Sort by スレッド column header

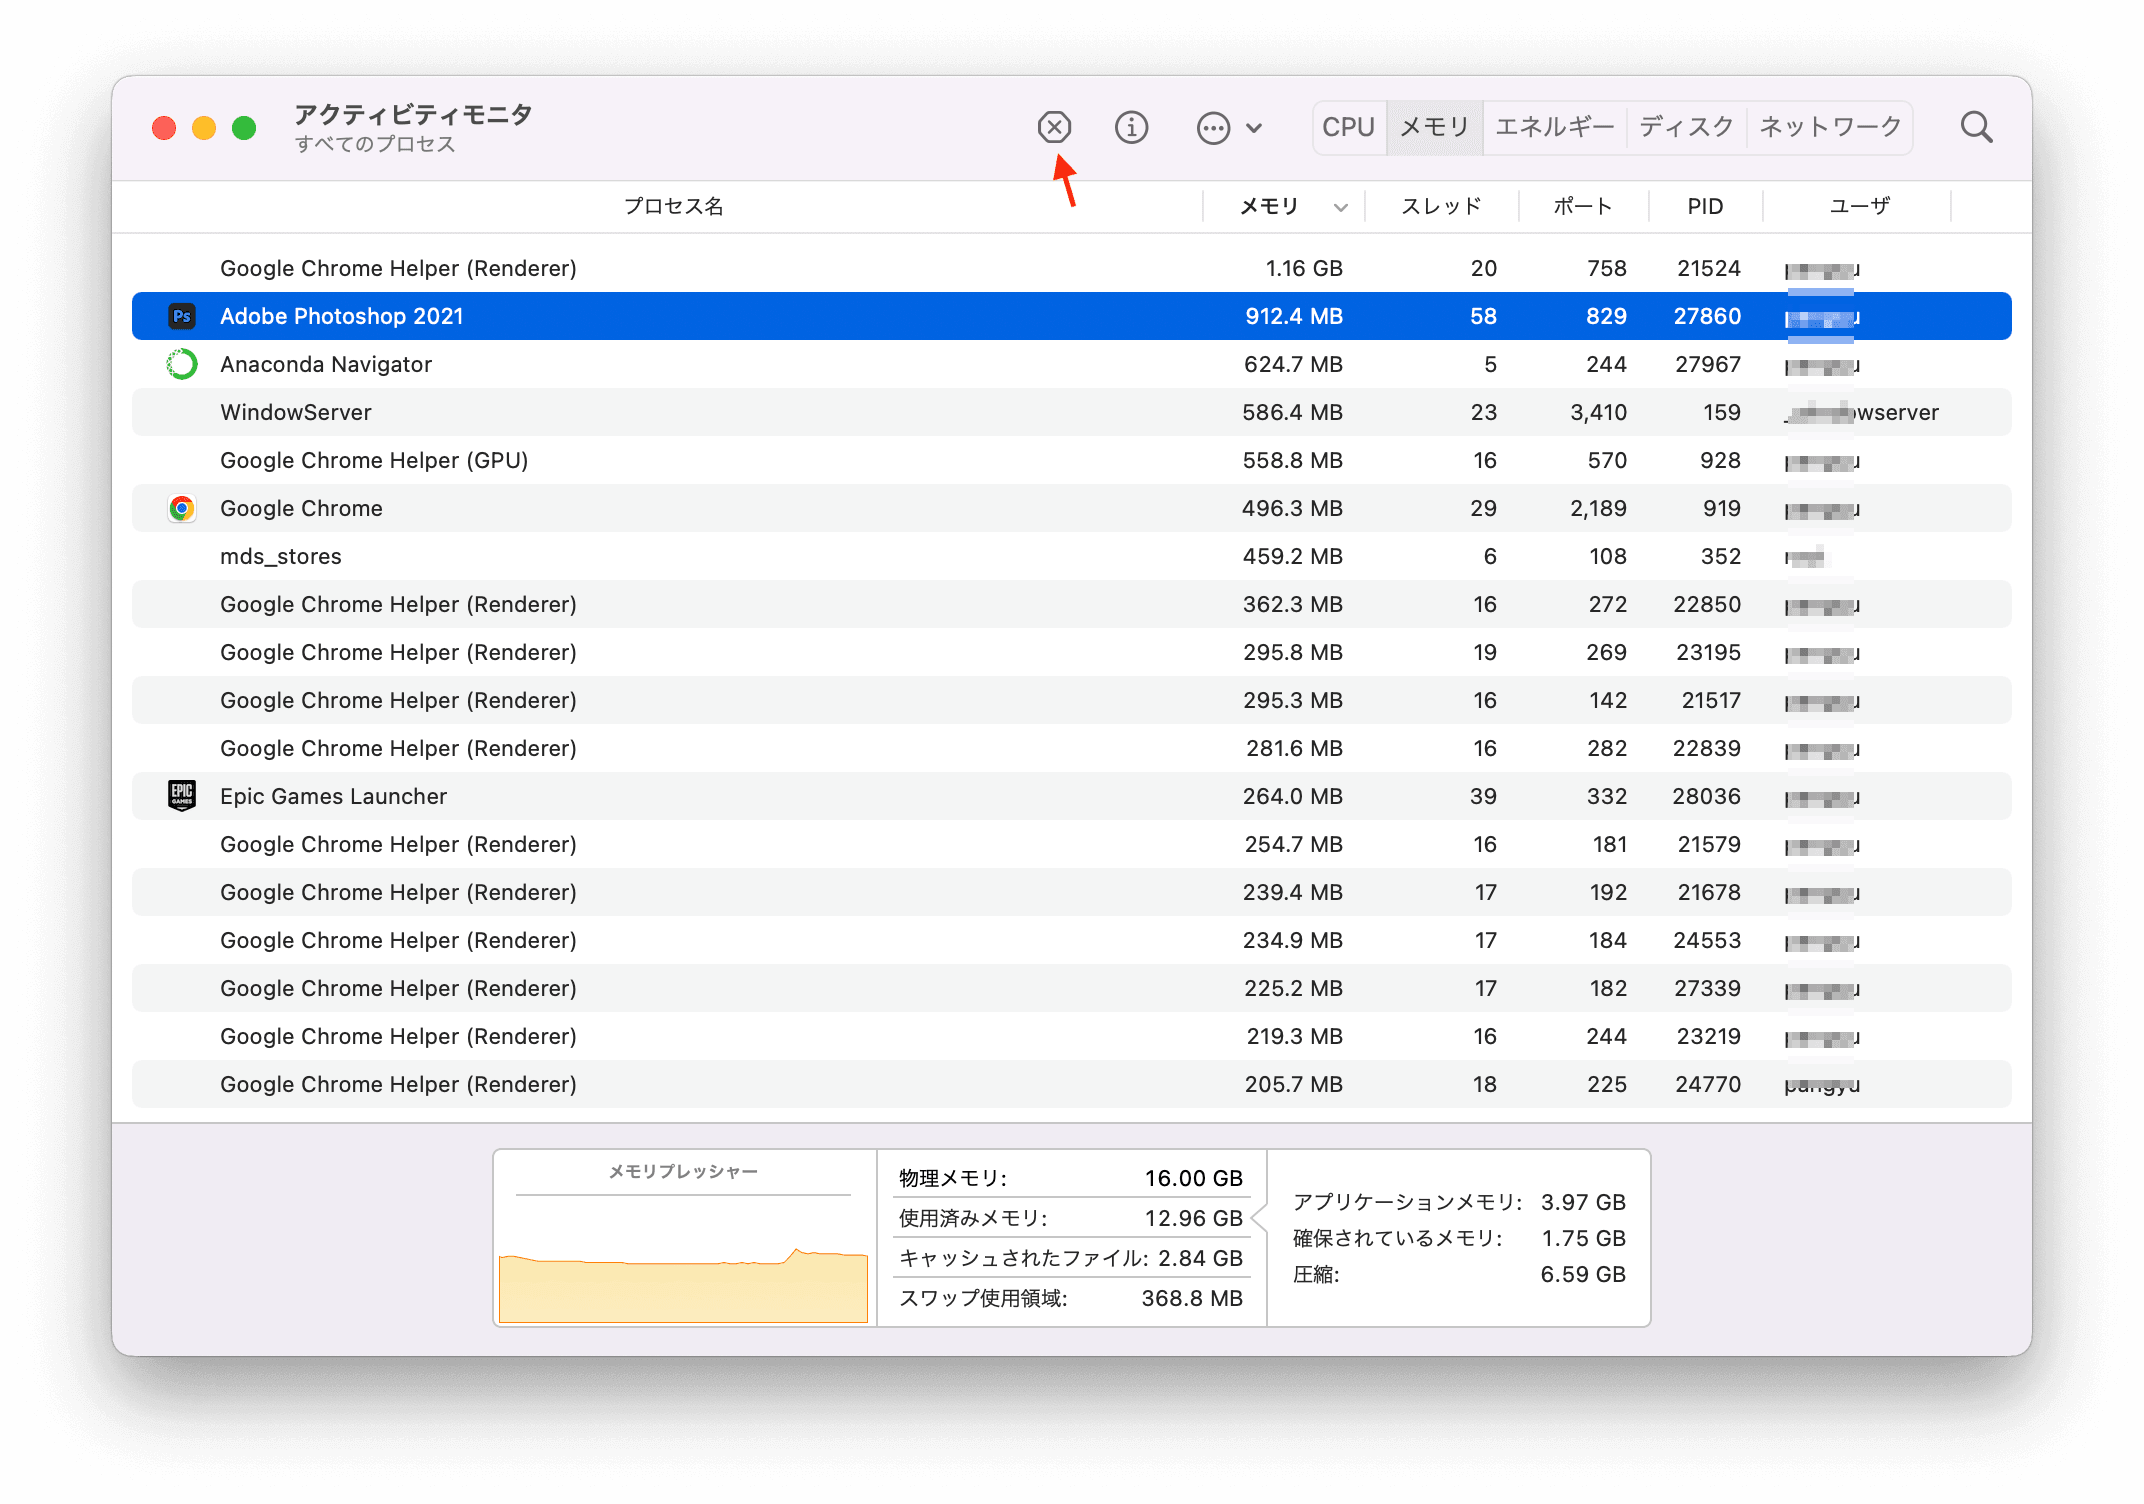click(x=1441, y=206)
